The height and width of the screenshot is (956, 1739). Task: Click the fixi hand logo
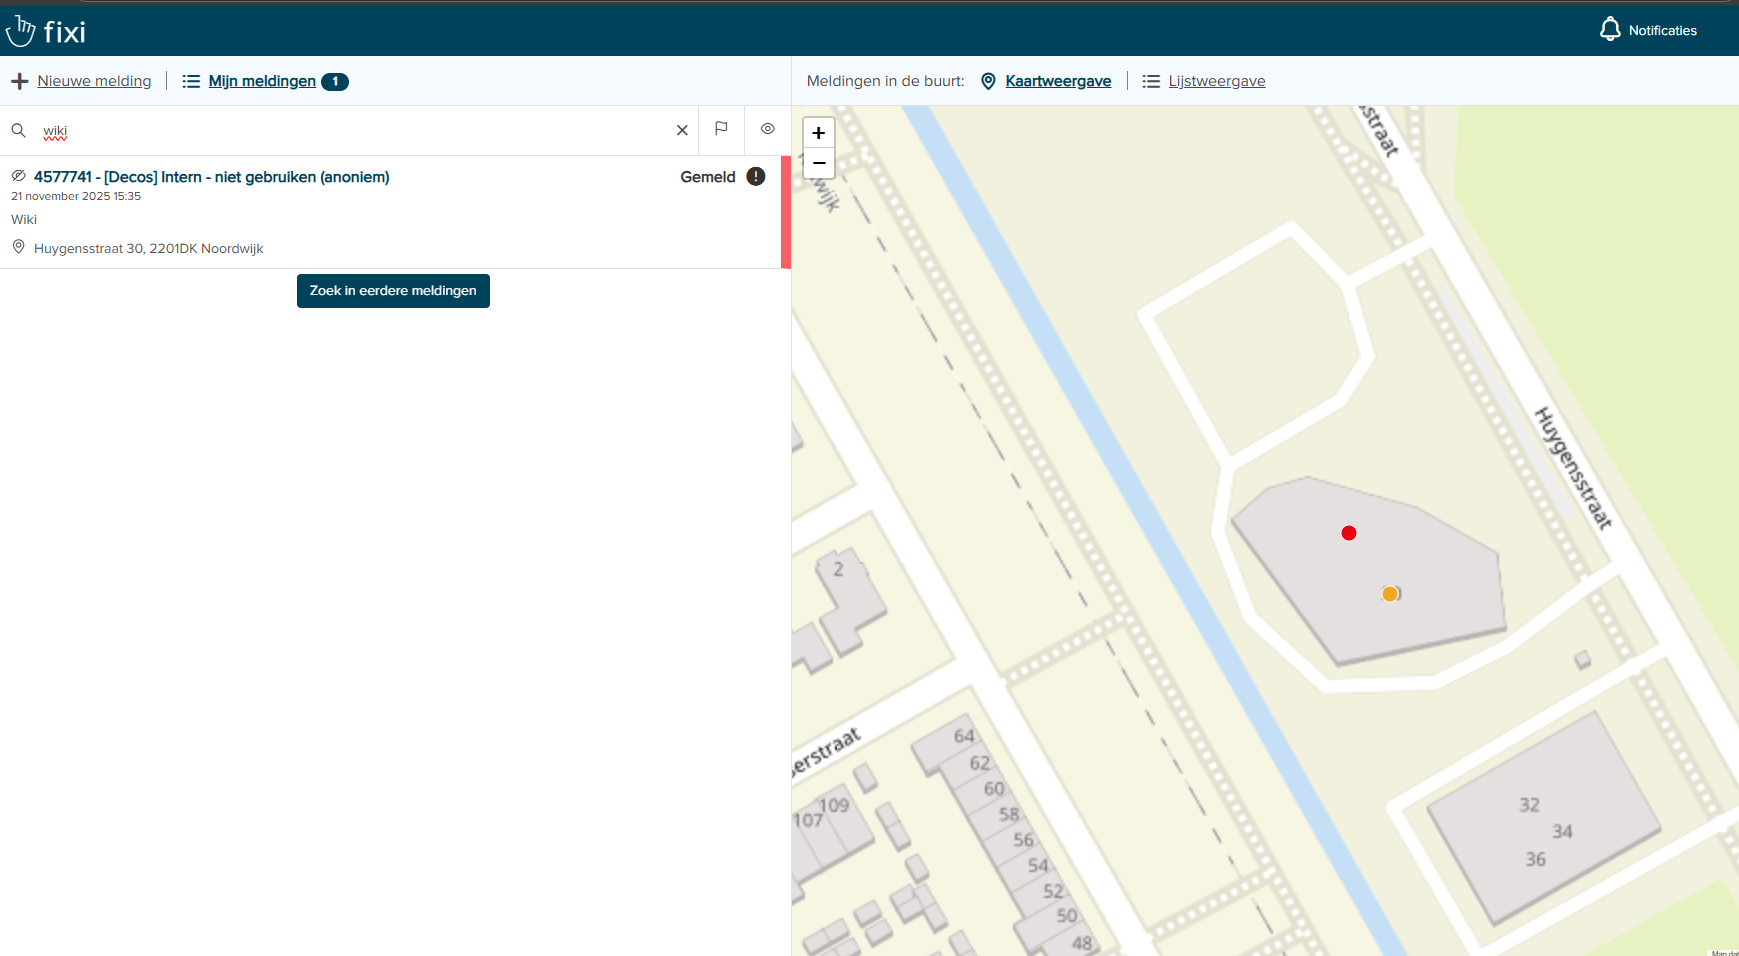click(21, 31)
